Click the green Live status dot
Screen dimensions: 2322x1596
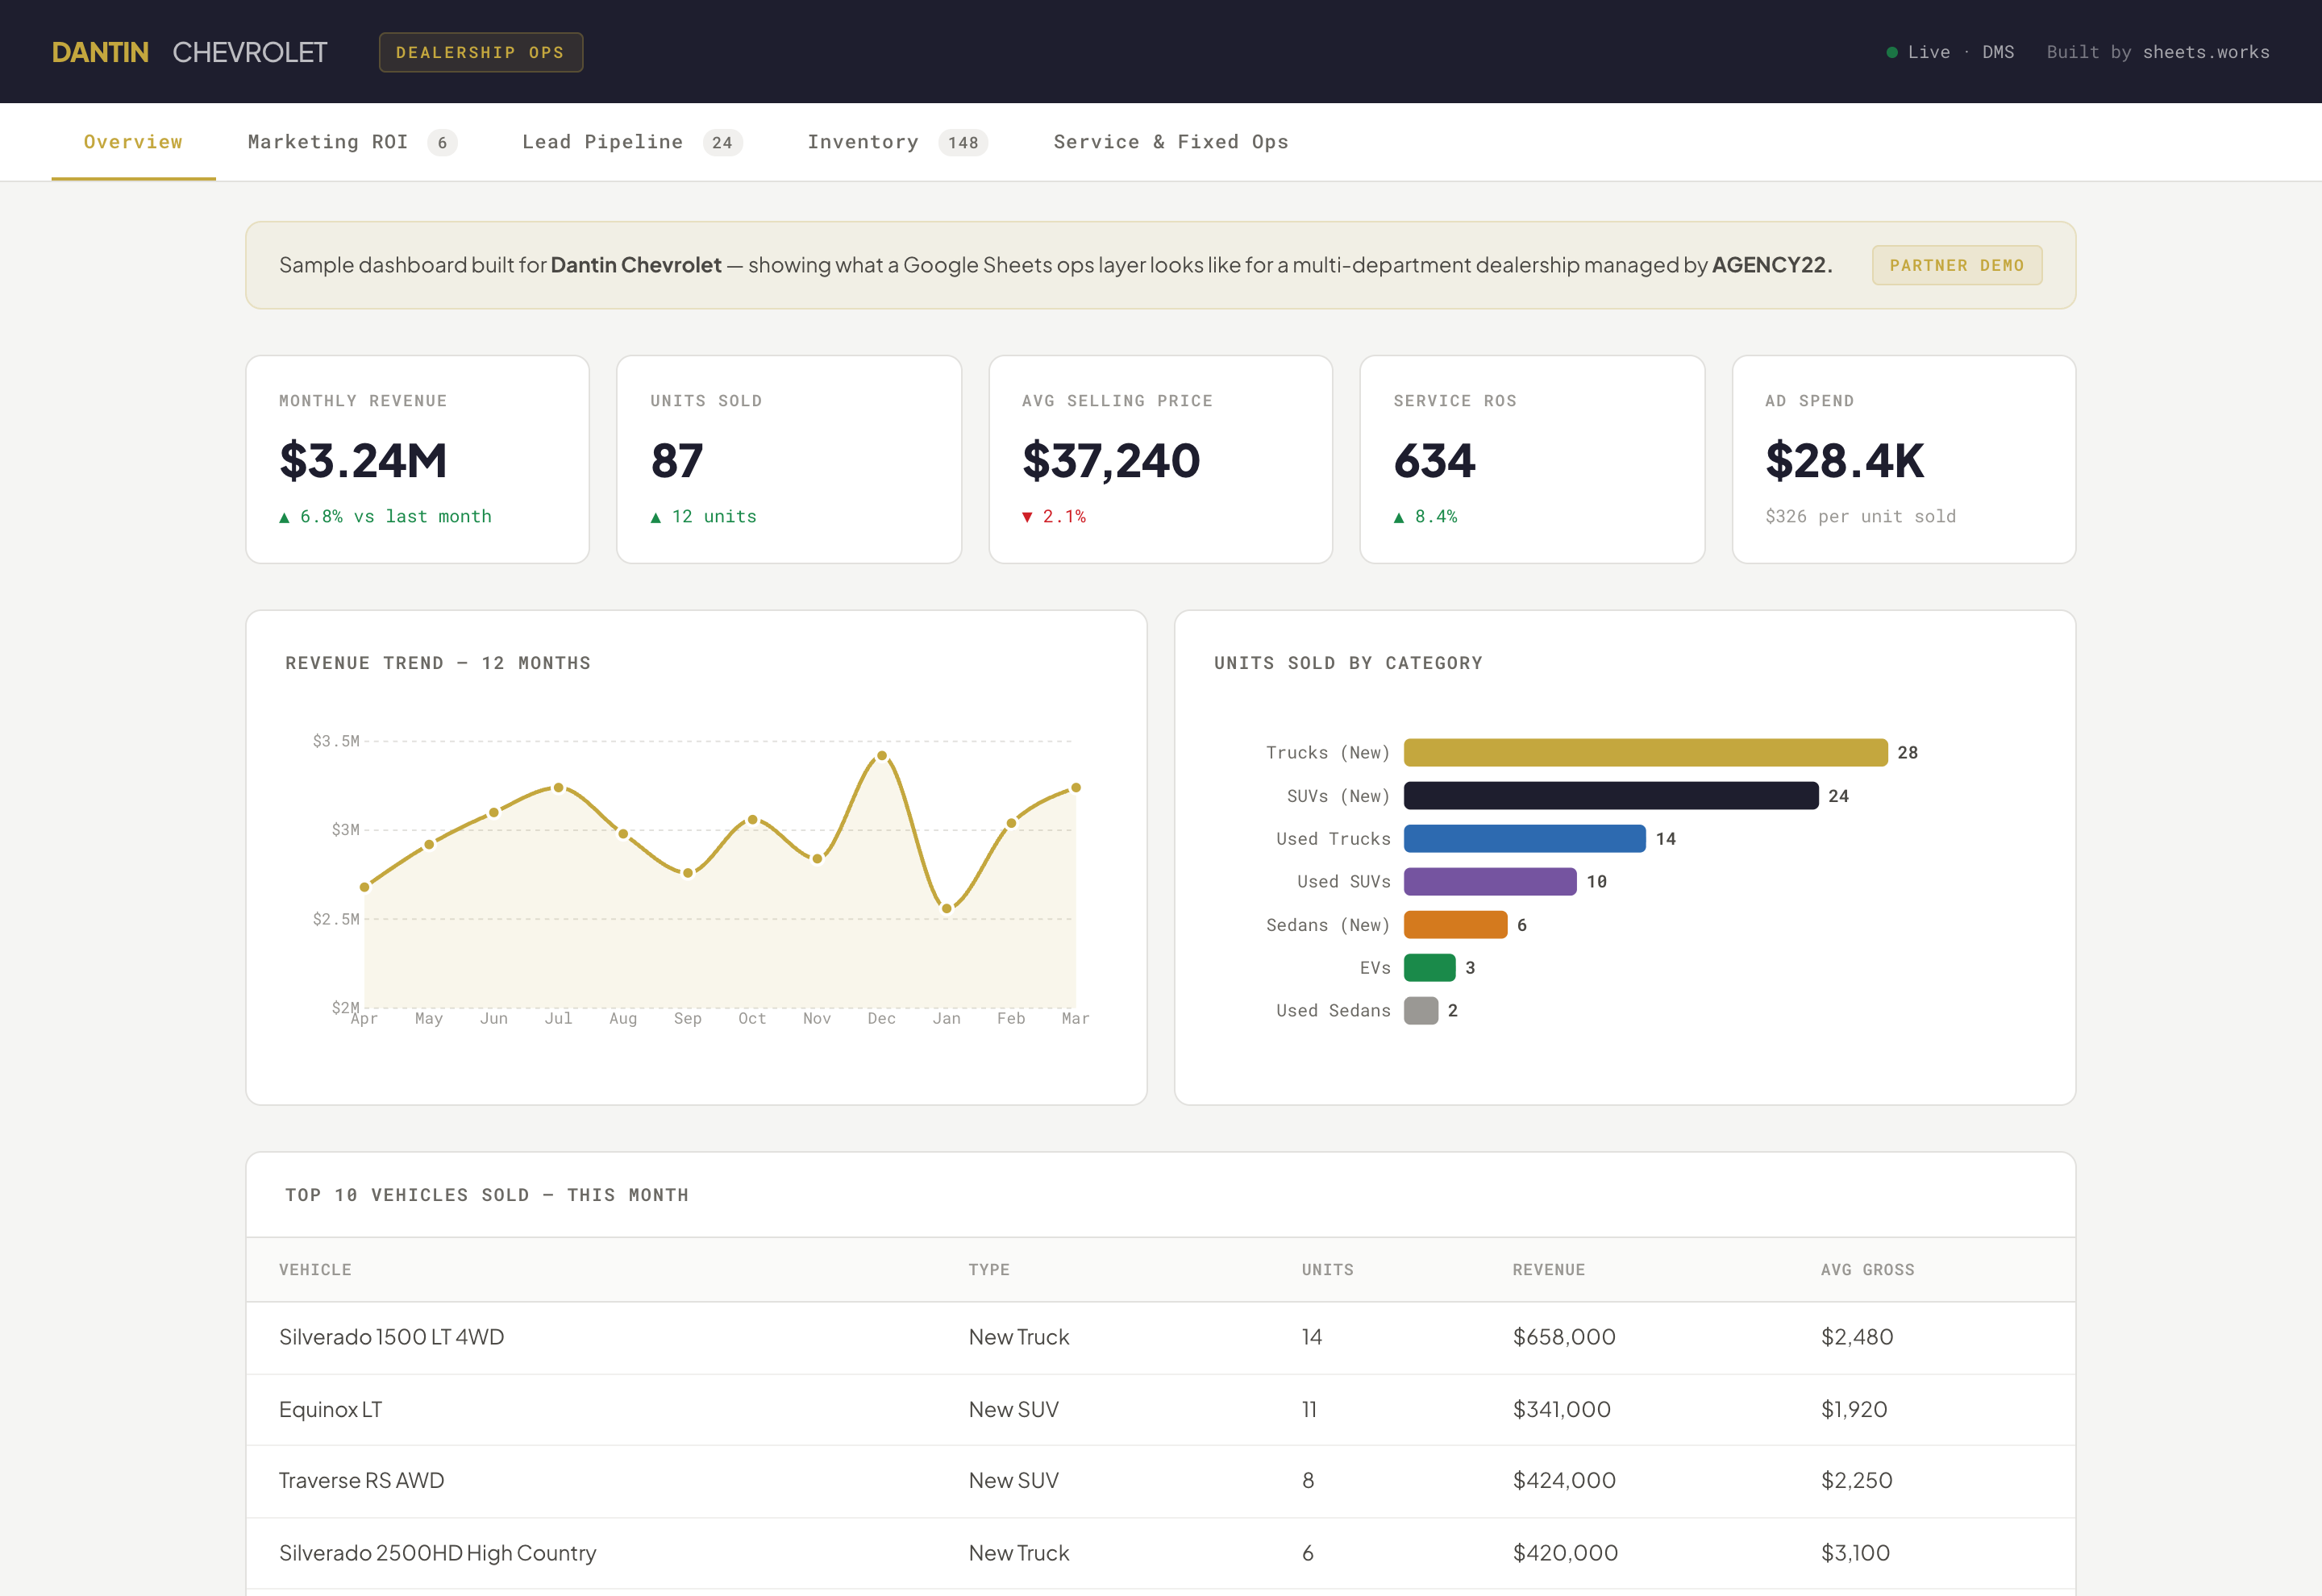(x=1891, y=52)
